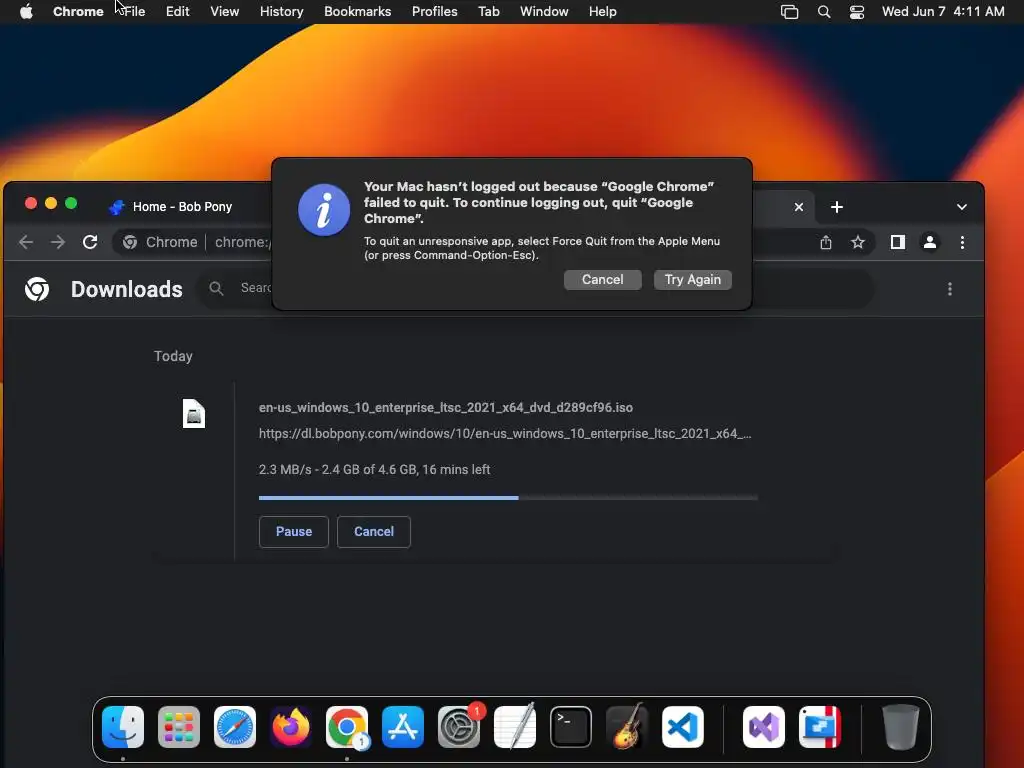Open Chrome's three-dot main menu
This screenshot has width=1024, height=768.
[963, 242]
